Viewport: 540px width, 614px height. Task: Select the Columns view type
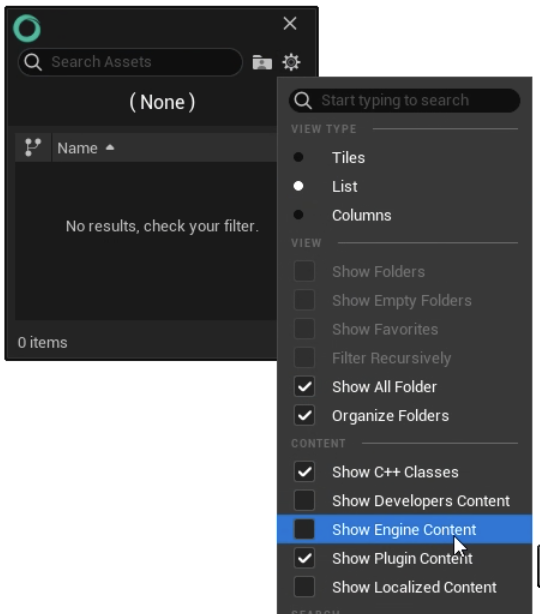(404, 215)
